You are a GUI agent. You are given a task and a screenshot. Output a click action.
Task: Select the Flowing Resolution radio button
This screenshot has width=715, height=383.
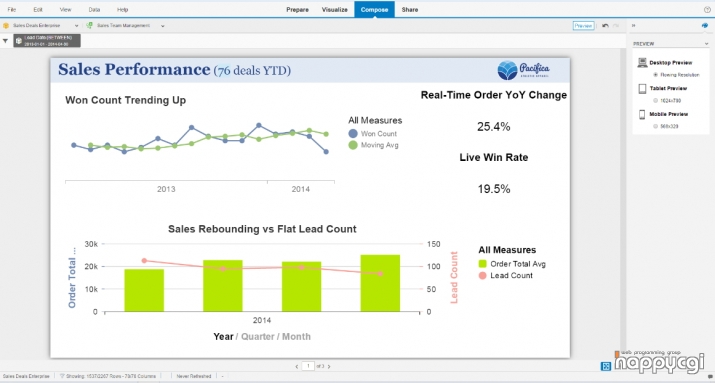coord(656,75)
